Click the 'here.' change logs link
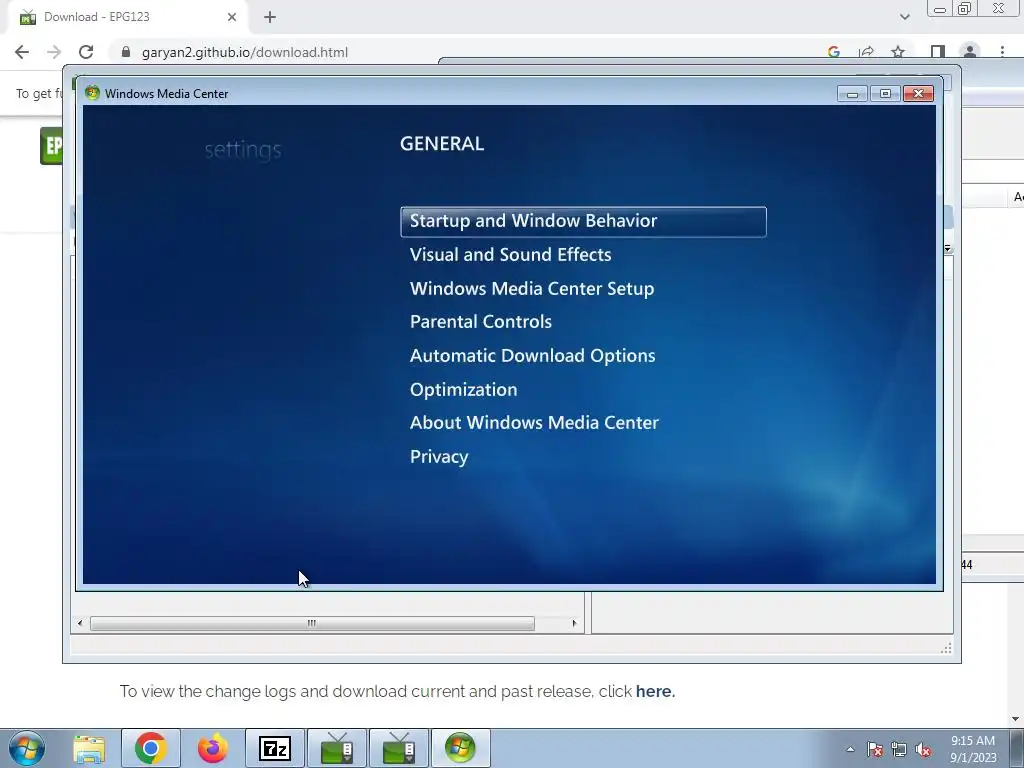 point(655,692)
